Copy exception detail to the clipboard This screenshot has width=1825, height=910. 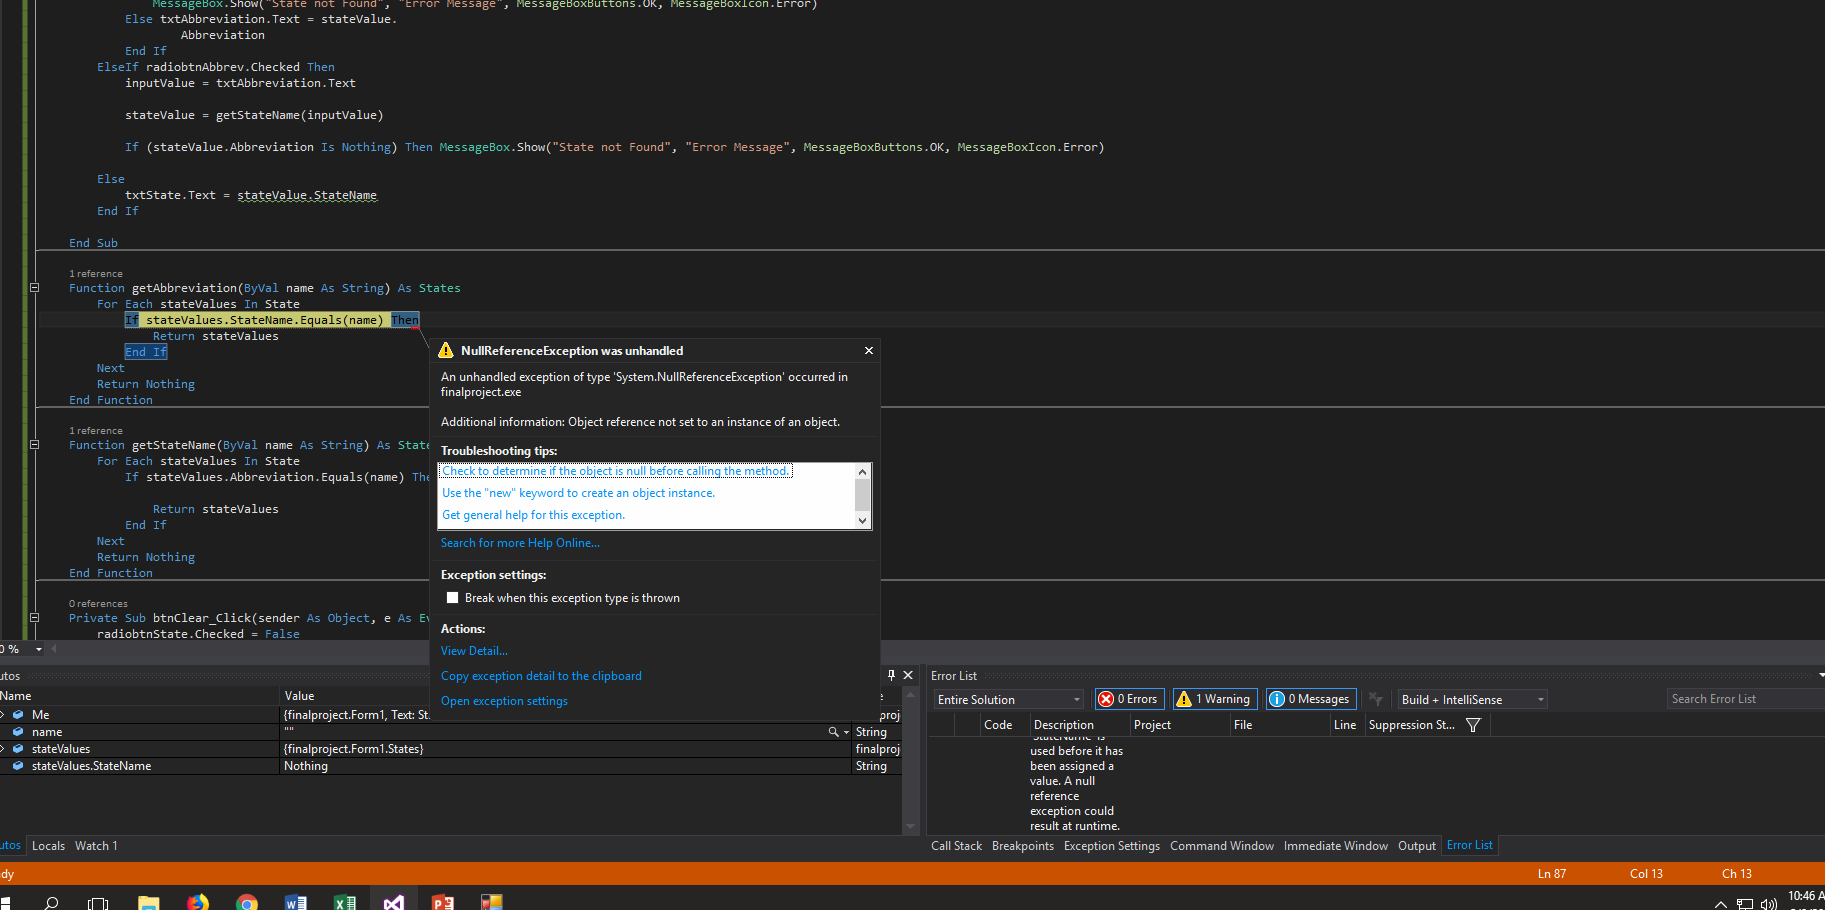coord(541,675)
